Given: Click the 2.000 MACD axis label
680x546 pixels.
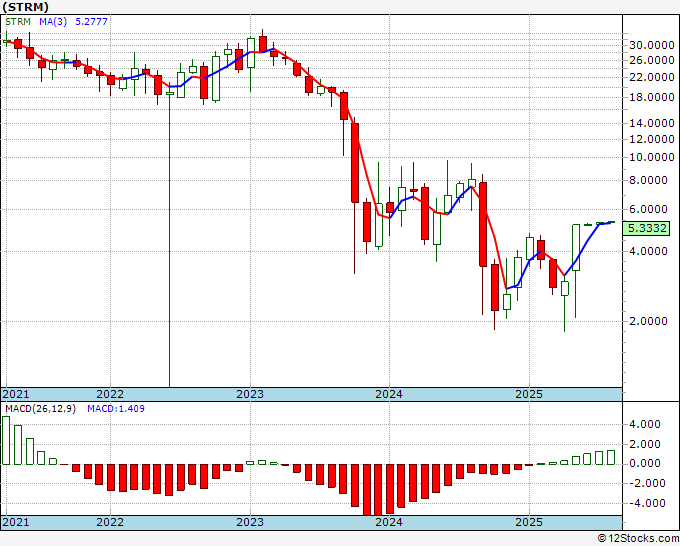Looking at the screenshot, I should coord(645,444).
